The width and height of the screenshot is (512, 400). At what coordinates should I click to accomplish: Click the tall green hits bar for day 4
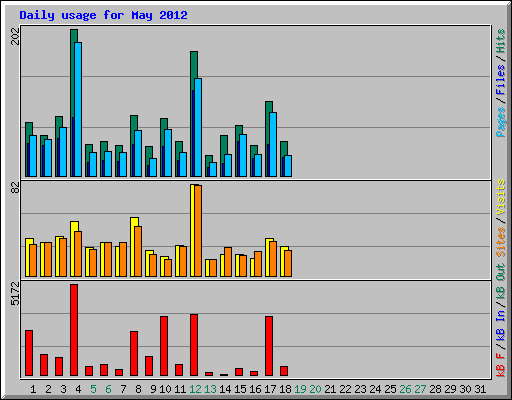point(73,73)
